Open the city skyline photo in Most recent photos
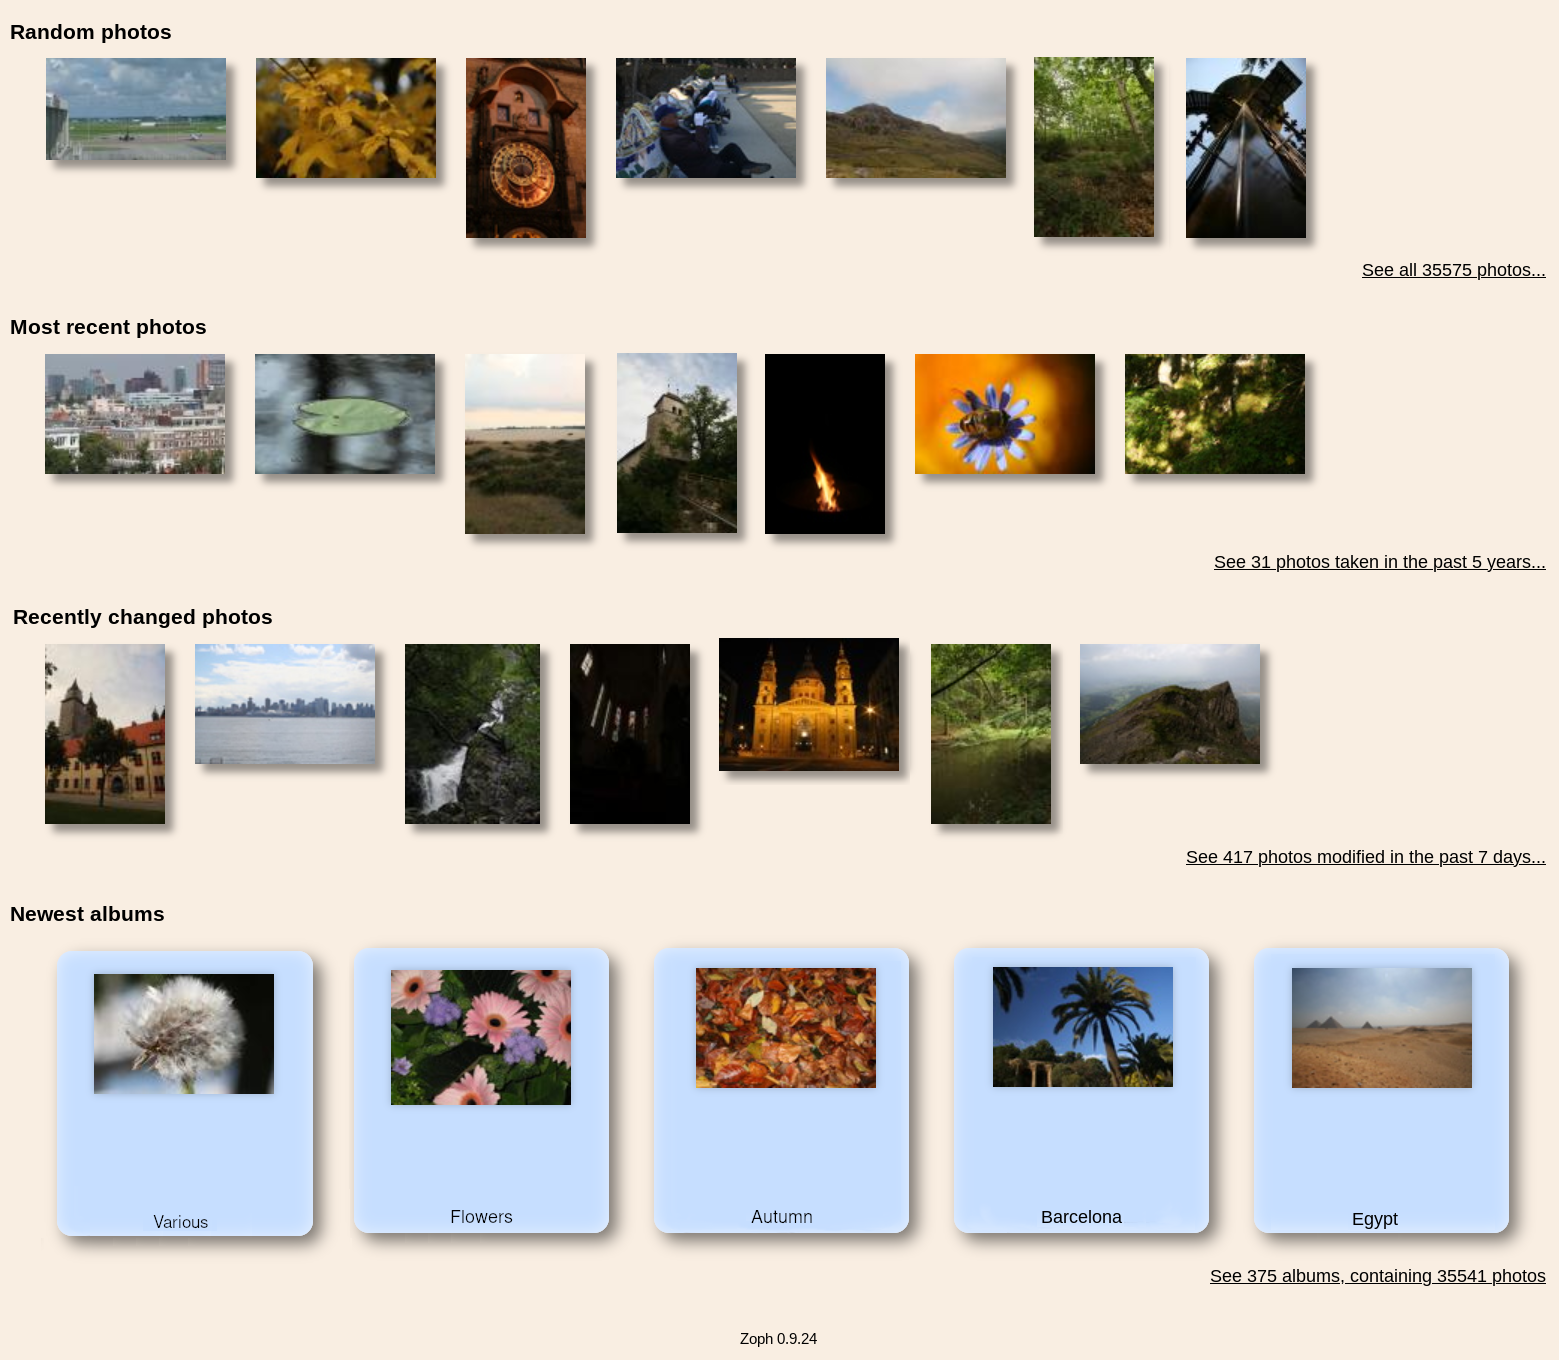This screenshot has height=1360, width=1559. click(135, 414)
